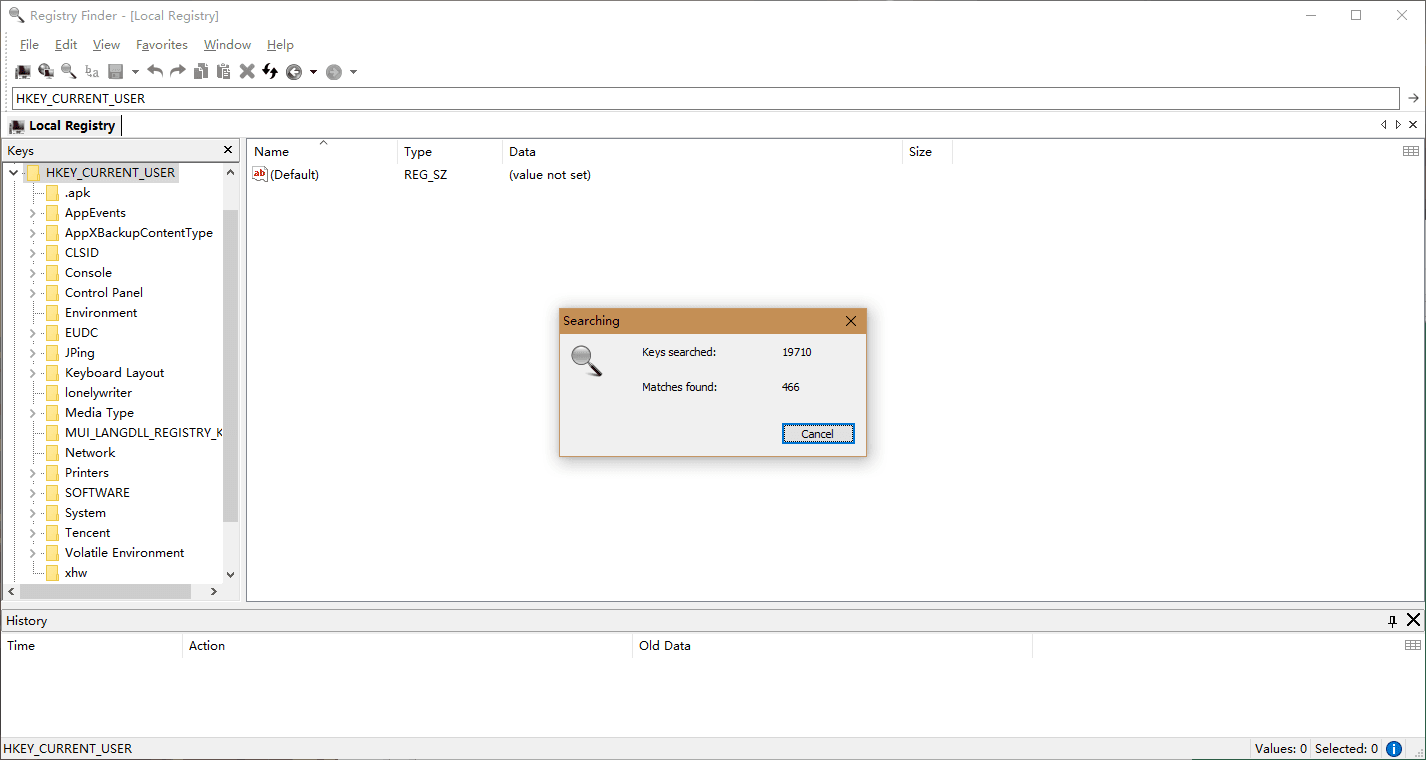Select the Replace tool icon
Screen dimensions: 1426x760
coord(91,71)
